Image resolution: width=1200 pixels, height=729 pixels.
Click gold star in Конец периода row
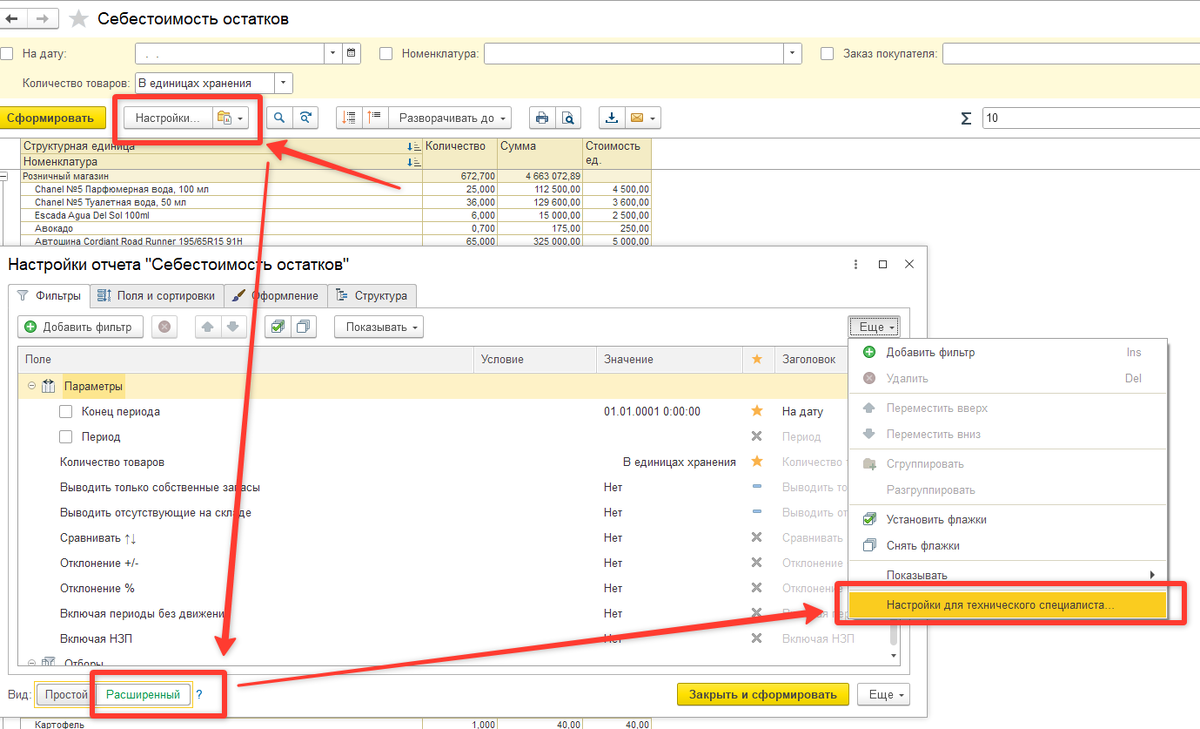click(757, 411)
